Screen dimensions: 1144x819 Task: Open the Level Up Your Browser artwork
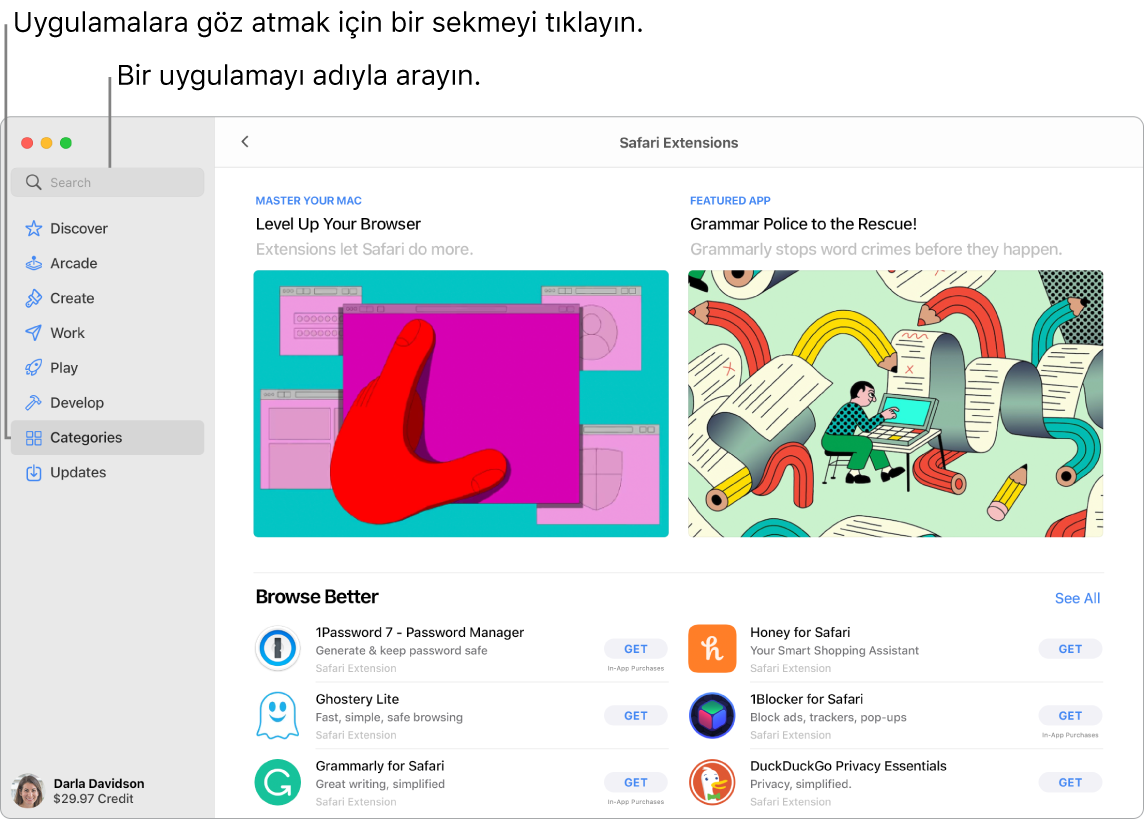461,404
